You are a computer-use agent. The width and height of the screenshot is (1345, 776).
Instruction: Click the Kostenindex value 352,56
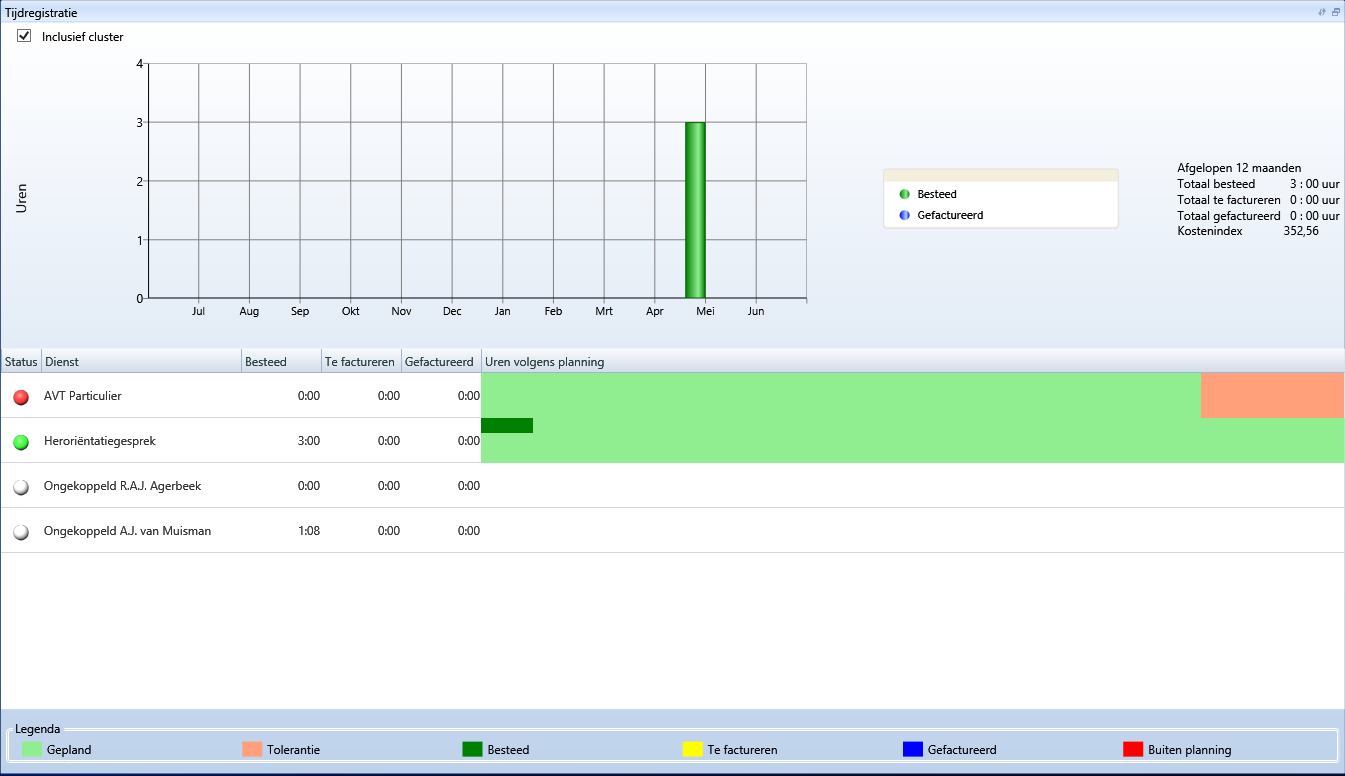tap(1301, 231)
